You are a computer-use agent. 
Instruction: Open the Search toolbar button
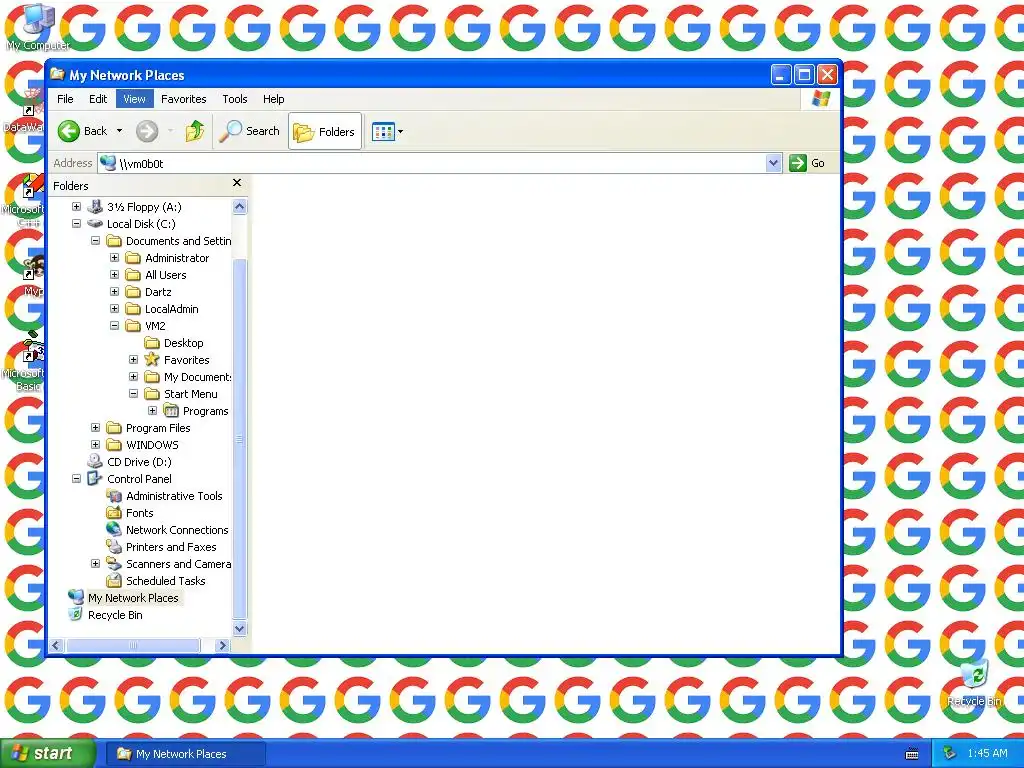249,131
